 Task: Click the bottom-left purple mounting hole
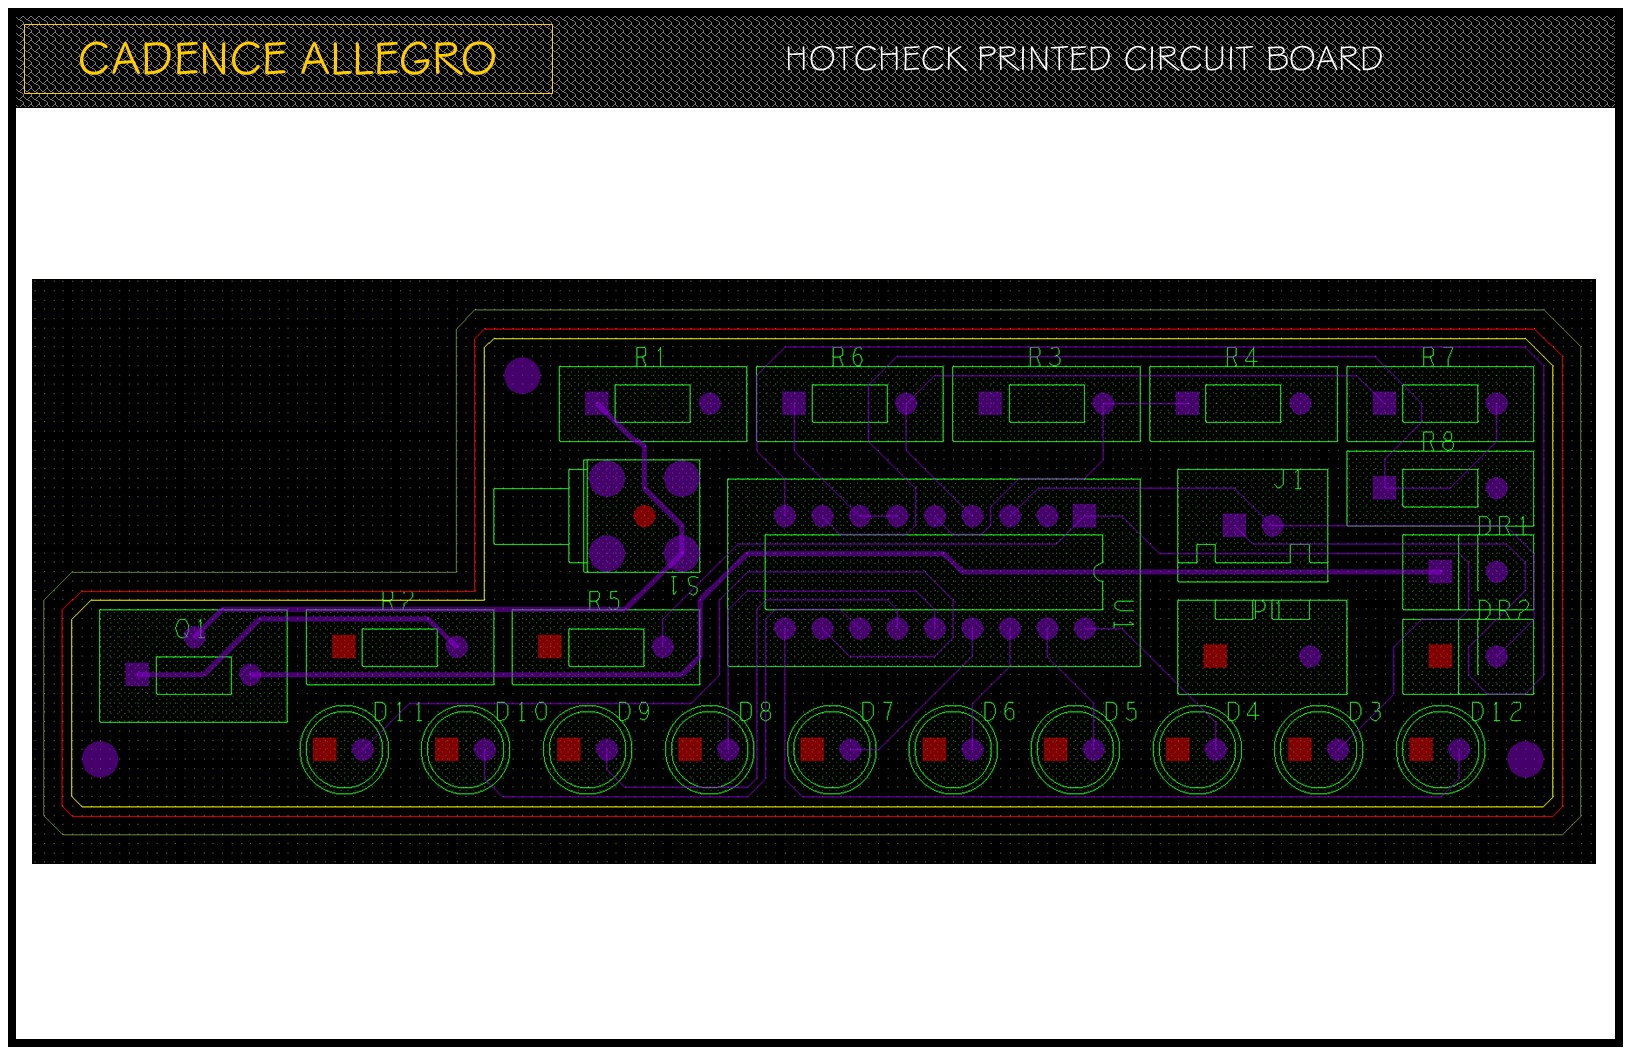click(x=100, y=759)
